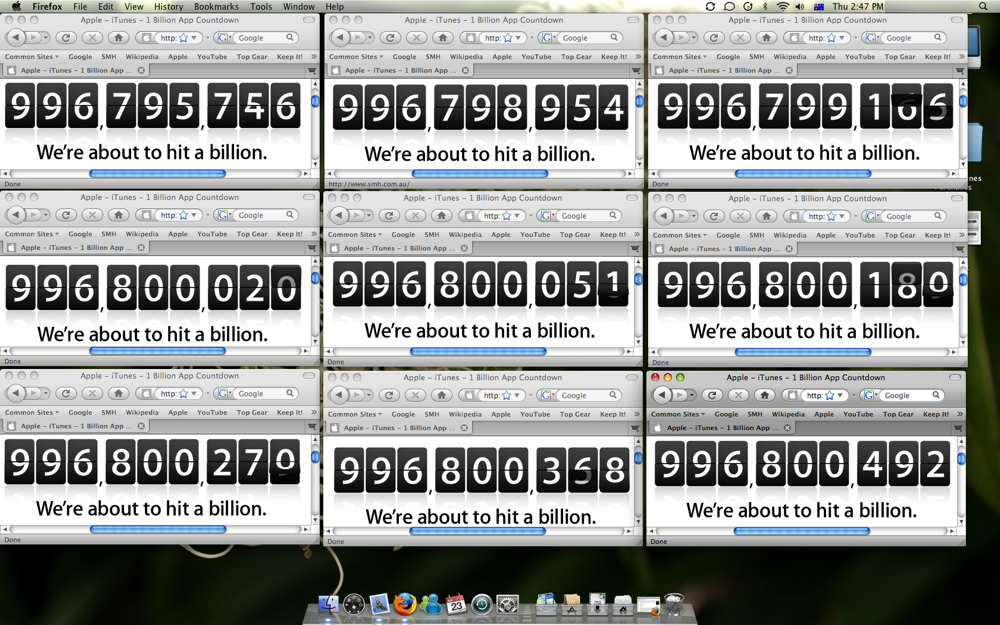Show more bookmarks chevron in 996,800,020 window
Viewport: 1000px width, 625px height.
pyautogui.click(x=312, y=234)
